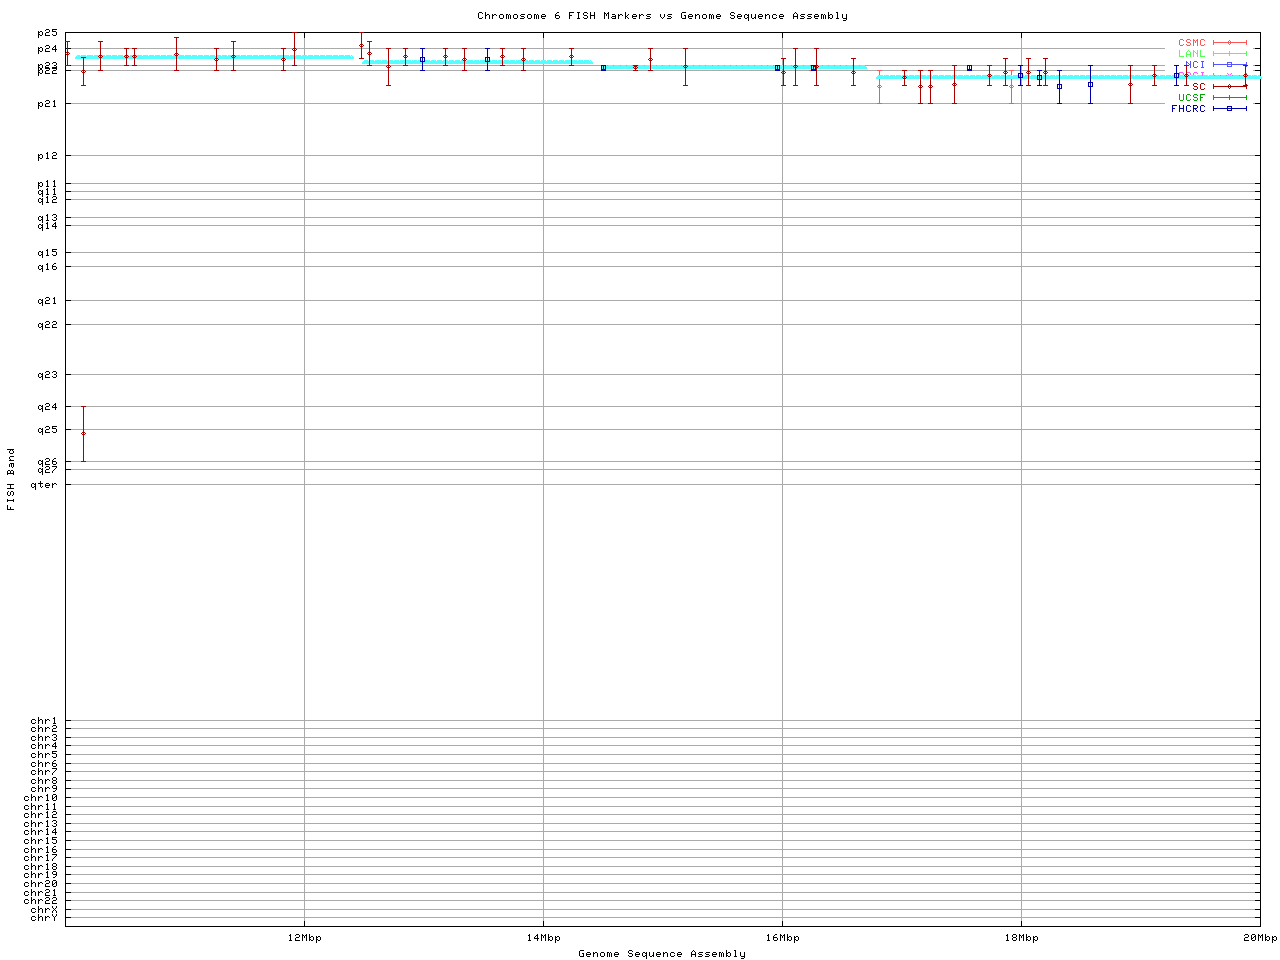Click the FHCRC legend square marker
Image resolution: width=1280 pixels, height=960 pixels.
click(1229, 109)
